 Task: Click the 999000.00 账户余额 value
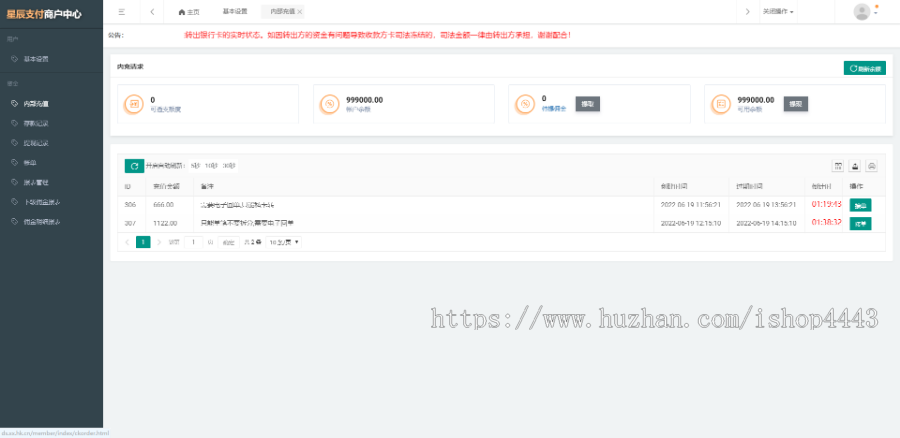point(364,100)
